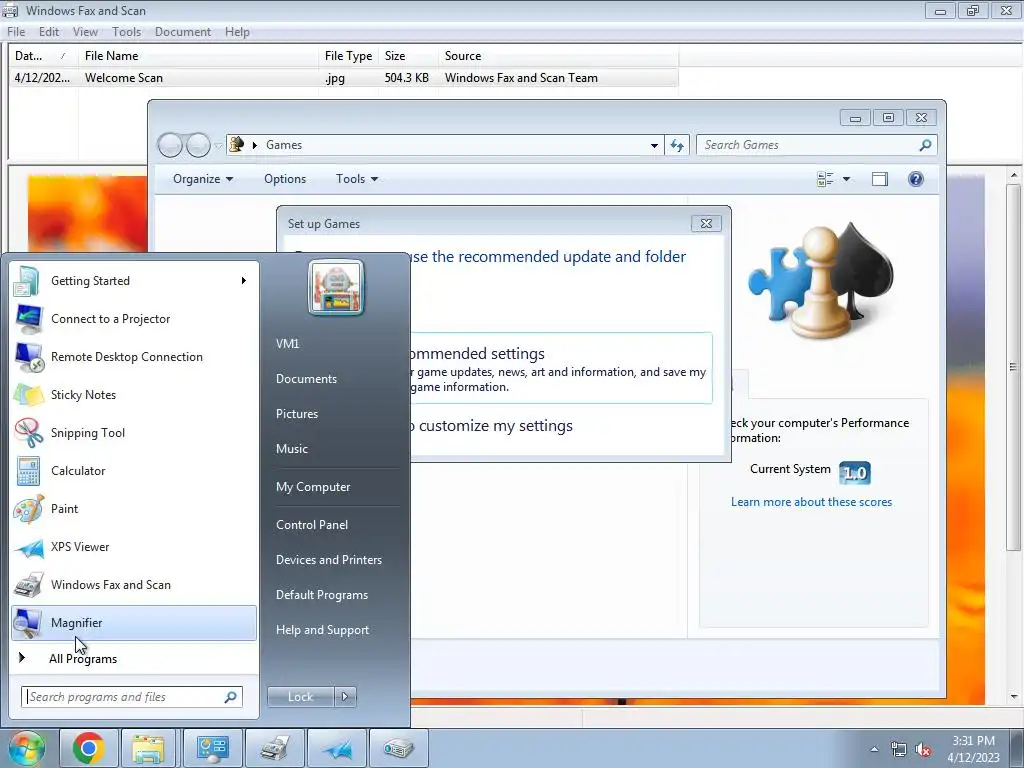Open XPS Viewer
The height and width of the screenshot is (768, 1024).
[134, 547]
